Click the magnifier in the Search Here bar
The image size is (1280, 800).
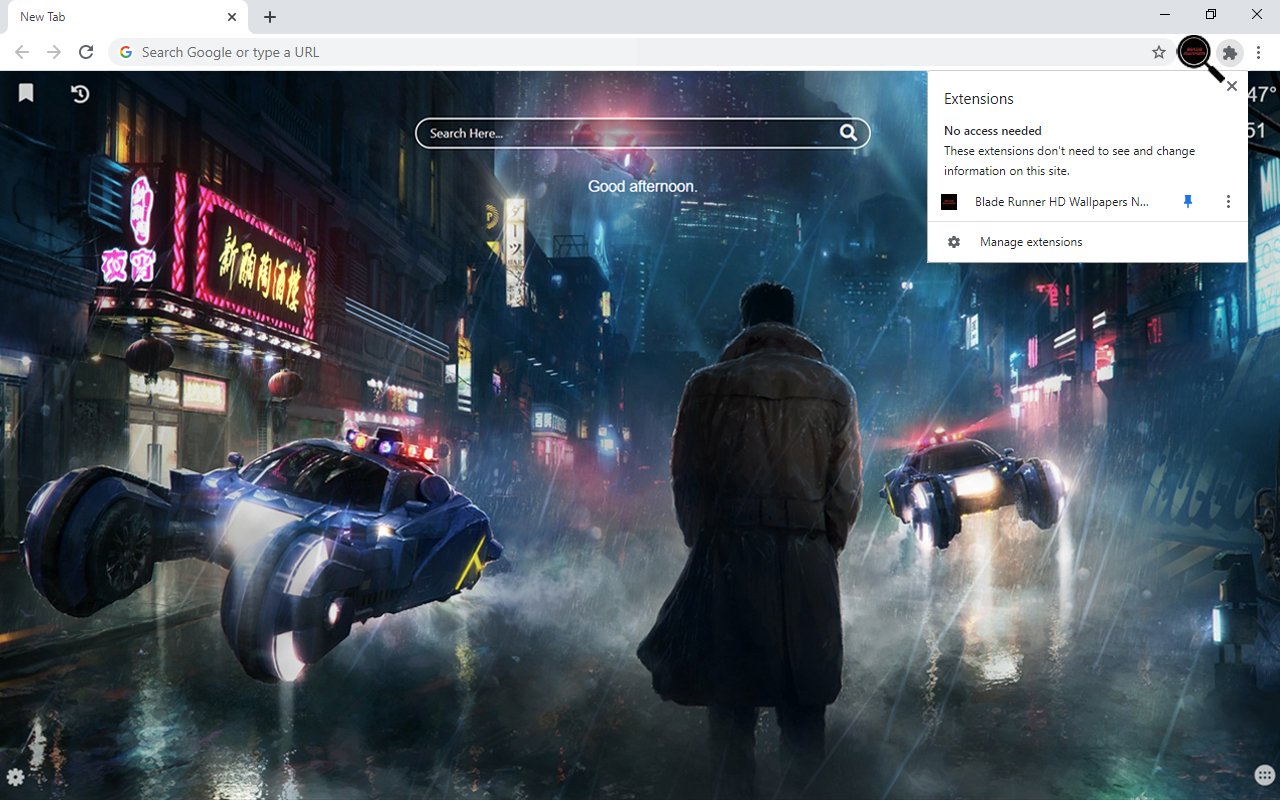point(848,133)
